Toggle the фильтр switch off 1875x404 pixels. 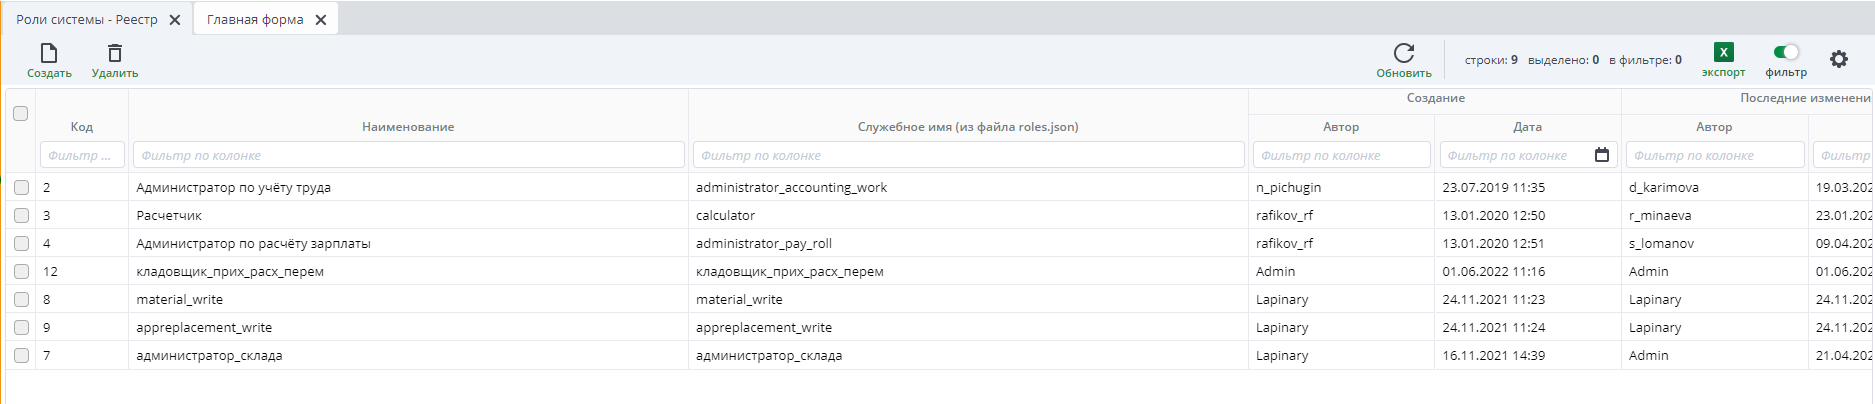(1786, 52)
